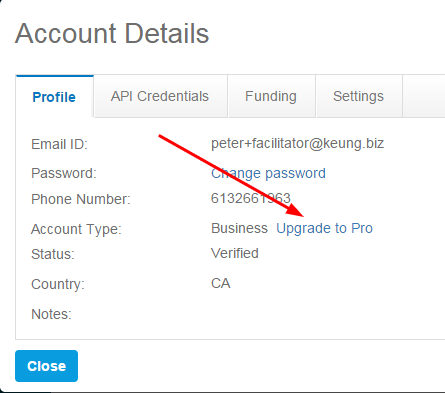
Task: Click the Account Type label
Action: (76, 229)
